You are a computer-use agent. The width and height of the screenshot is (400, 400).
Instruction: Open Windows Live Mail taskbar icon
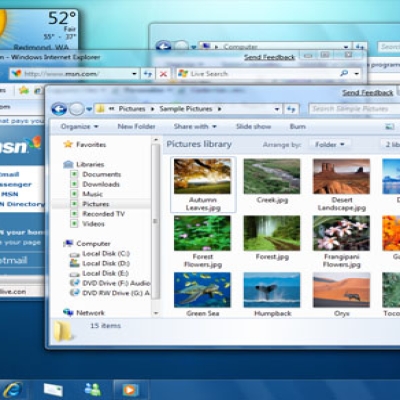[53, 390]
